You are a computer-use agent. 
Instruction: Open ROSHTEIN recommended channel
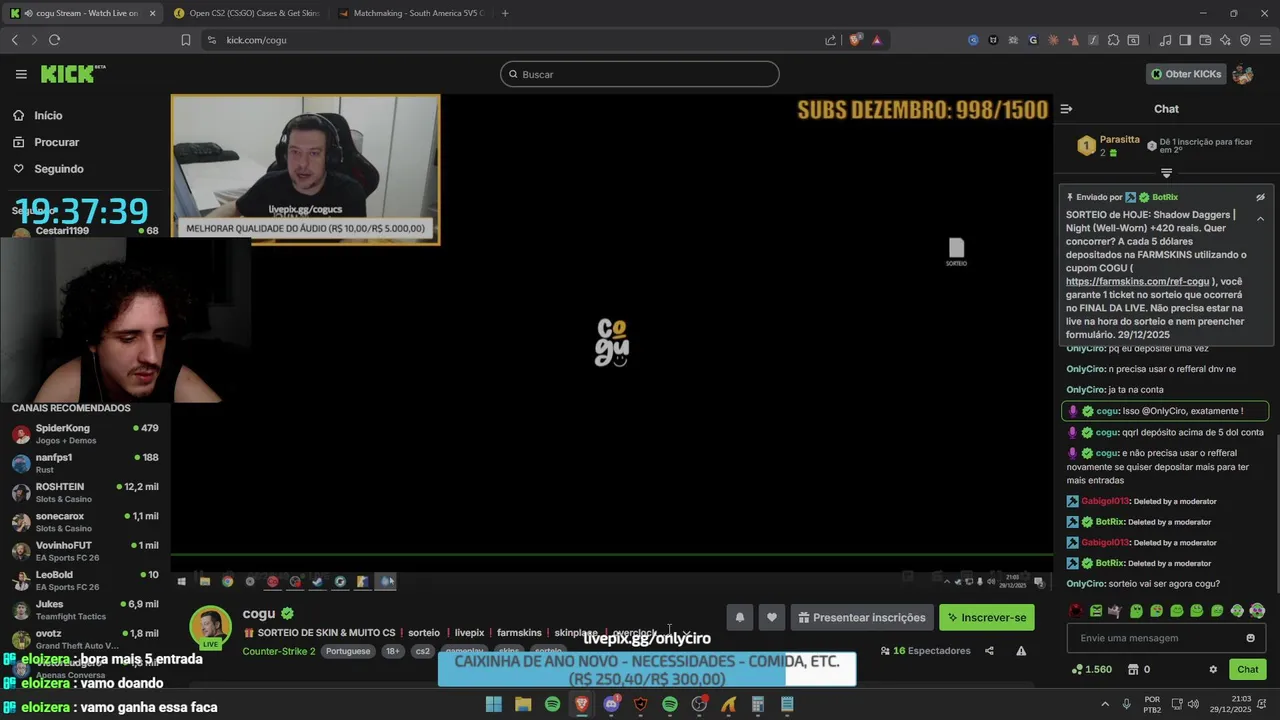pos(85,492)
